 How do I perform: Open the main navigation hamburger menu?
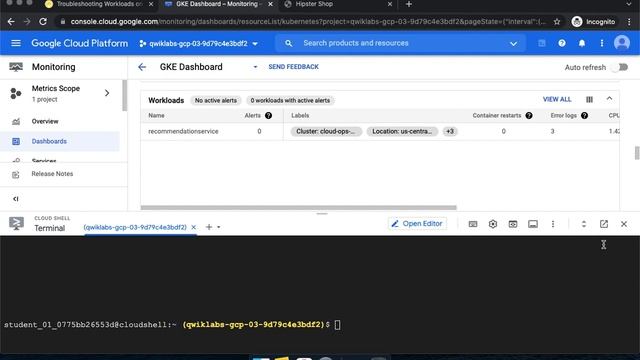tap(16, 43)
